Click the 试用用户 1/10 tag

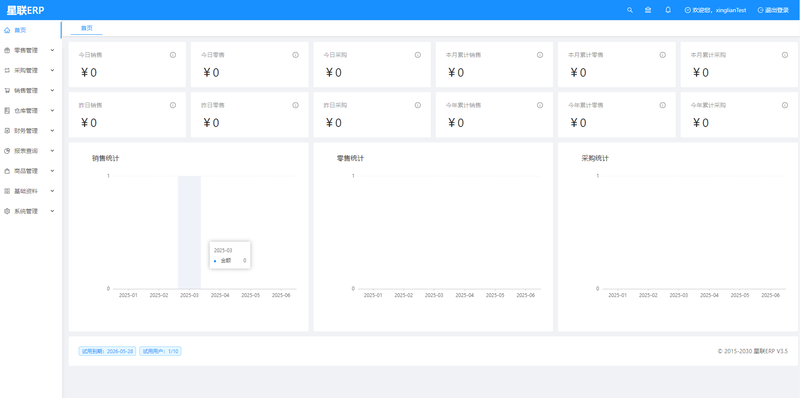point(160,351)
